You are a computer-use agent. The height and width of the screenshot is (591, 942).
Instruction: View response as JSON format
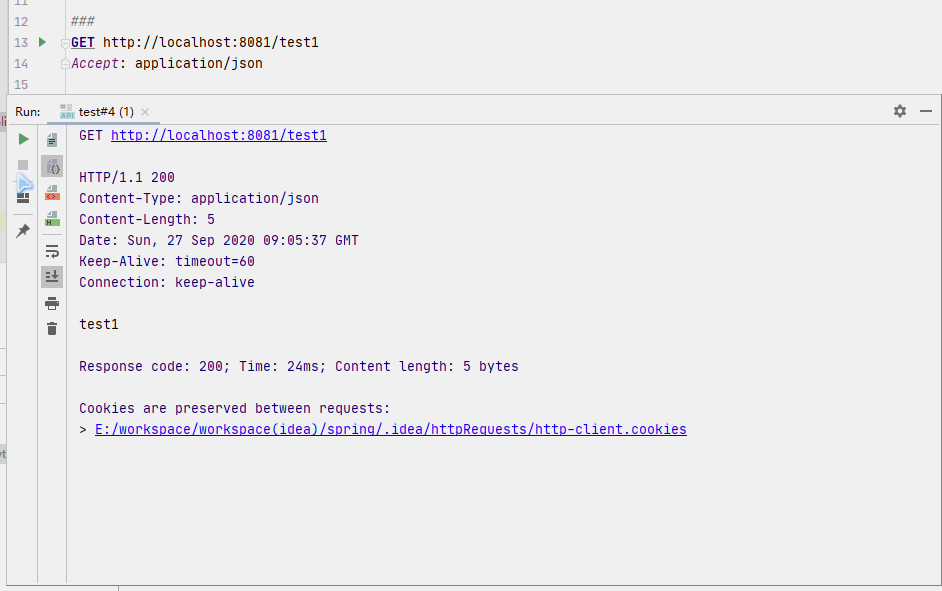(52, 166)
